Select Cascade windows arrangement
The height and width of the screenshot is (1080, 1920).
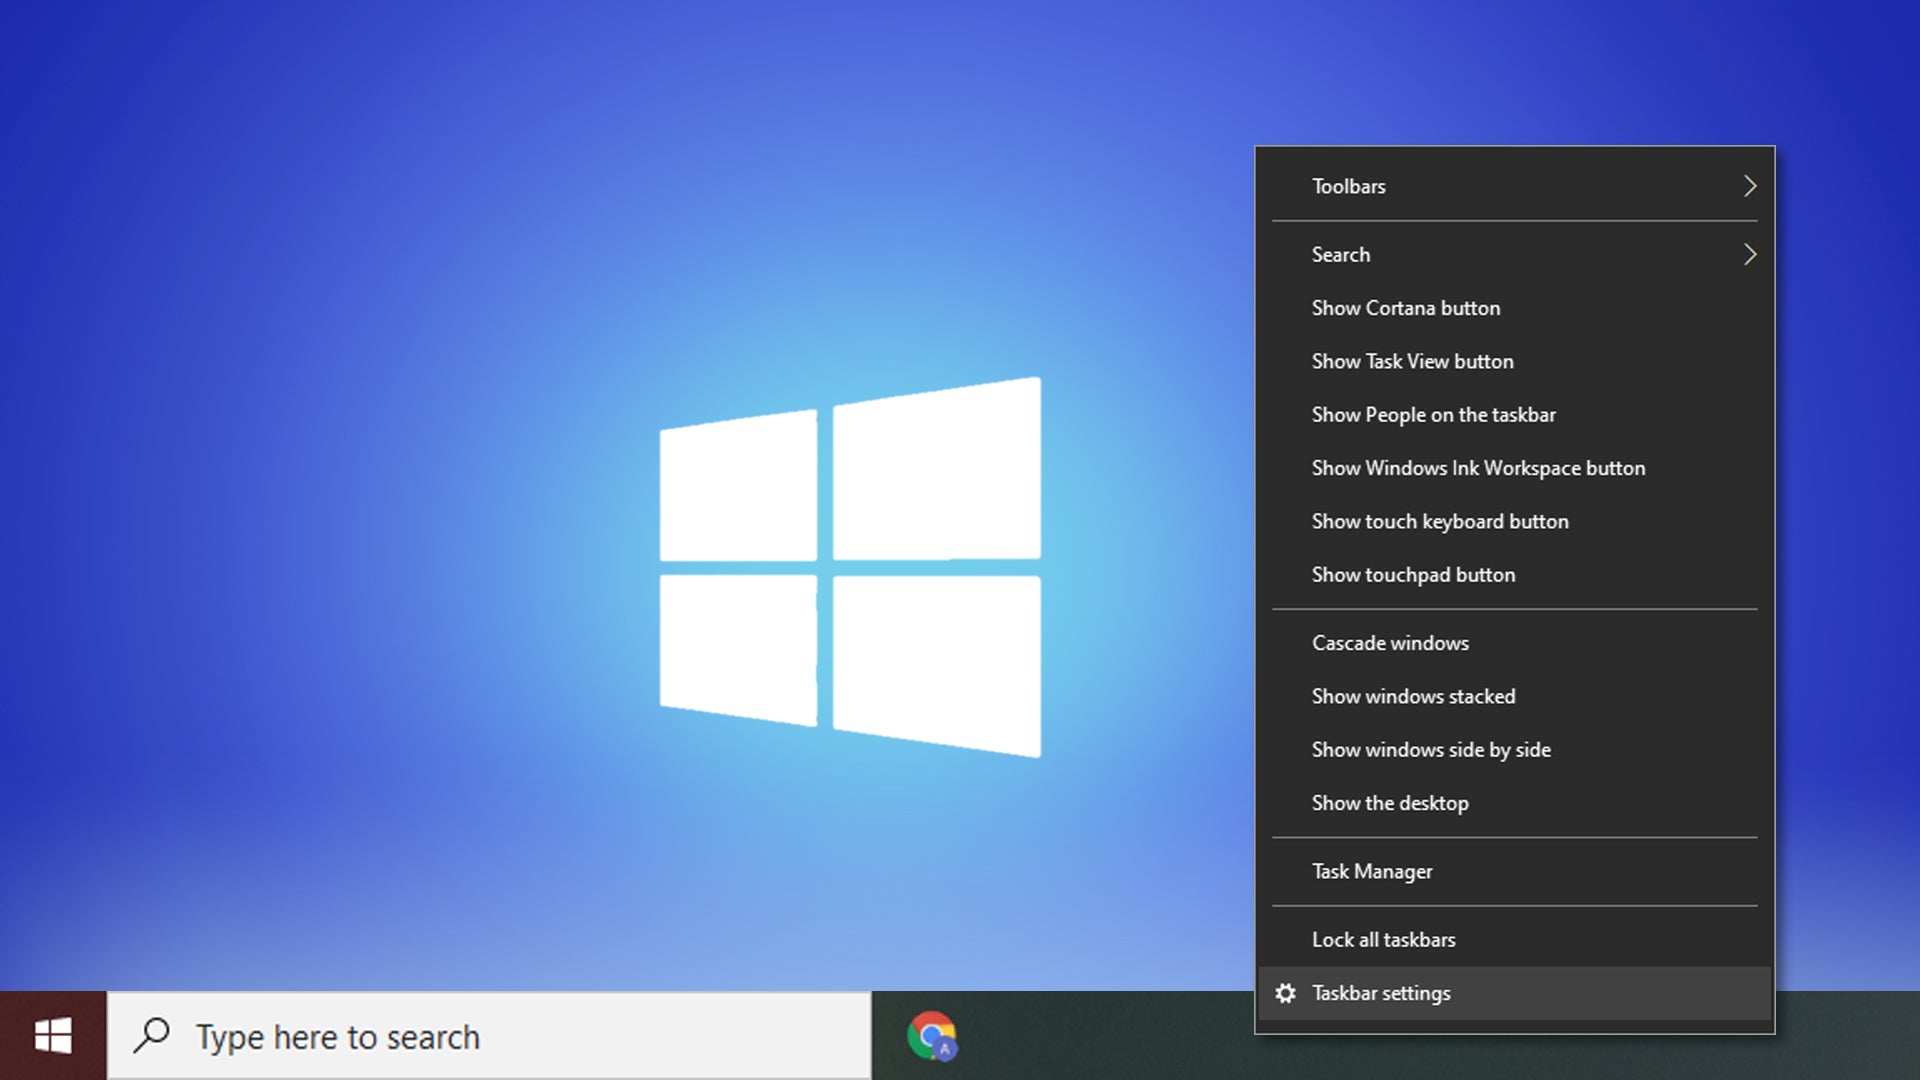[x=1390, y=642]
